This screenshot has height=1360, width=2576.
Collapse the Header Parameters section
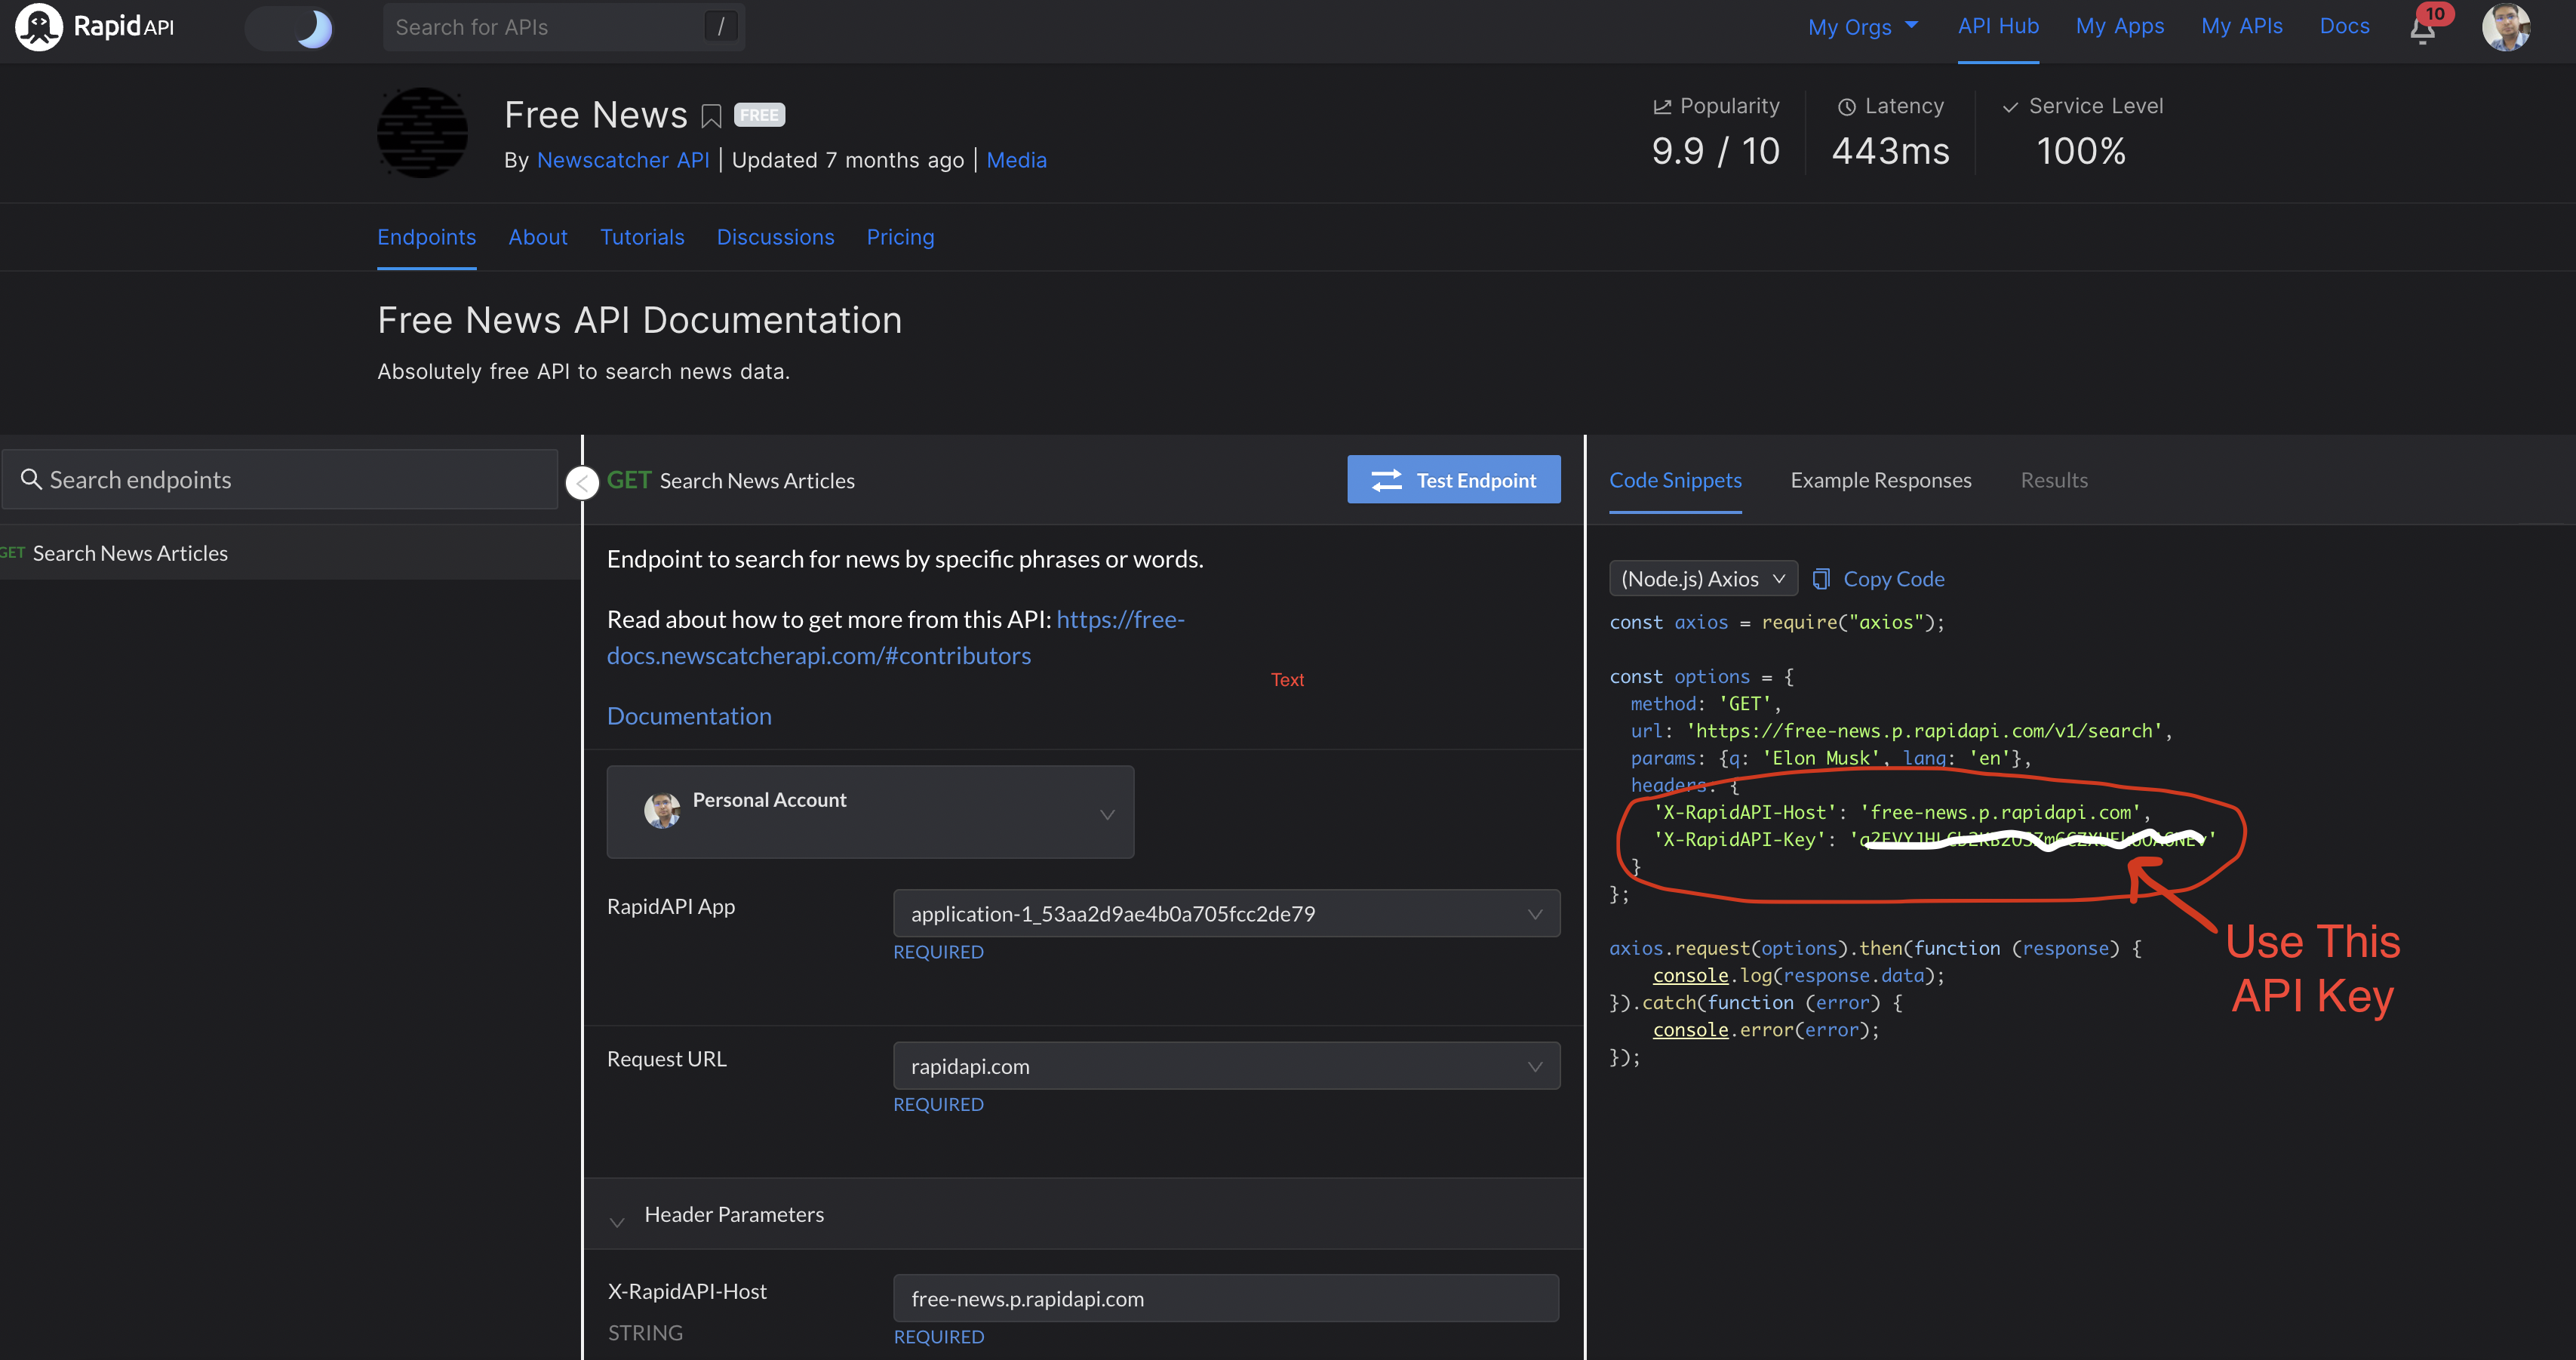tap(617, 1220)
